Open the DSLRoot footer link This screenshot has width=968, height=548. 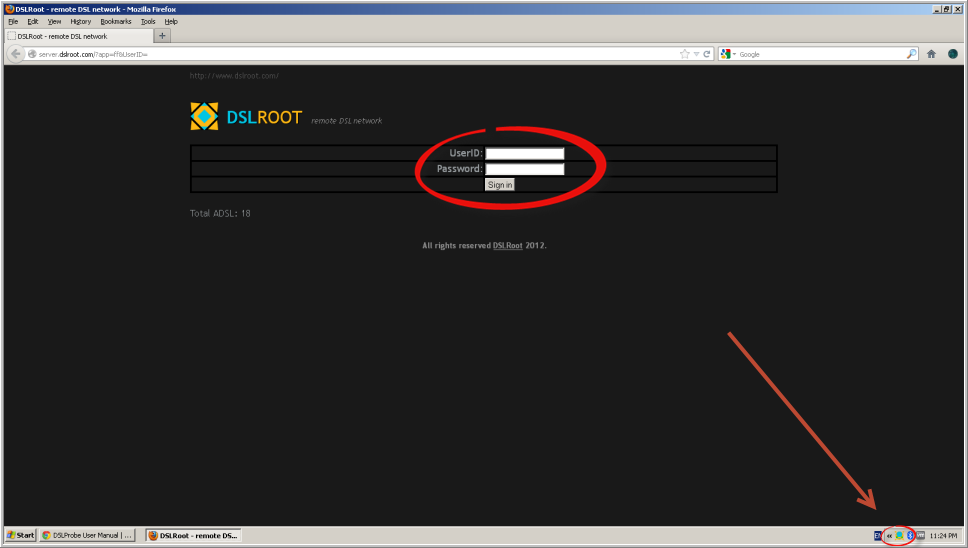(507, 246)
